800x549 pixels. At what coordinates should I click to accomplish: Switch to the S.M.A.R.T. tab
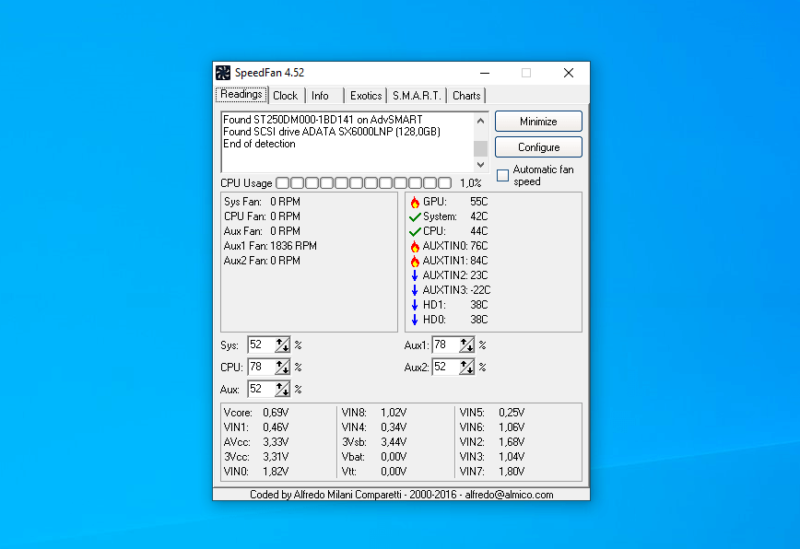(416, 96)
